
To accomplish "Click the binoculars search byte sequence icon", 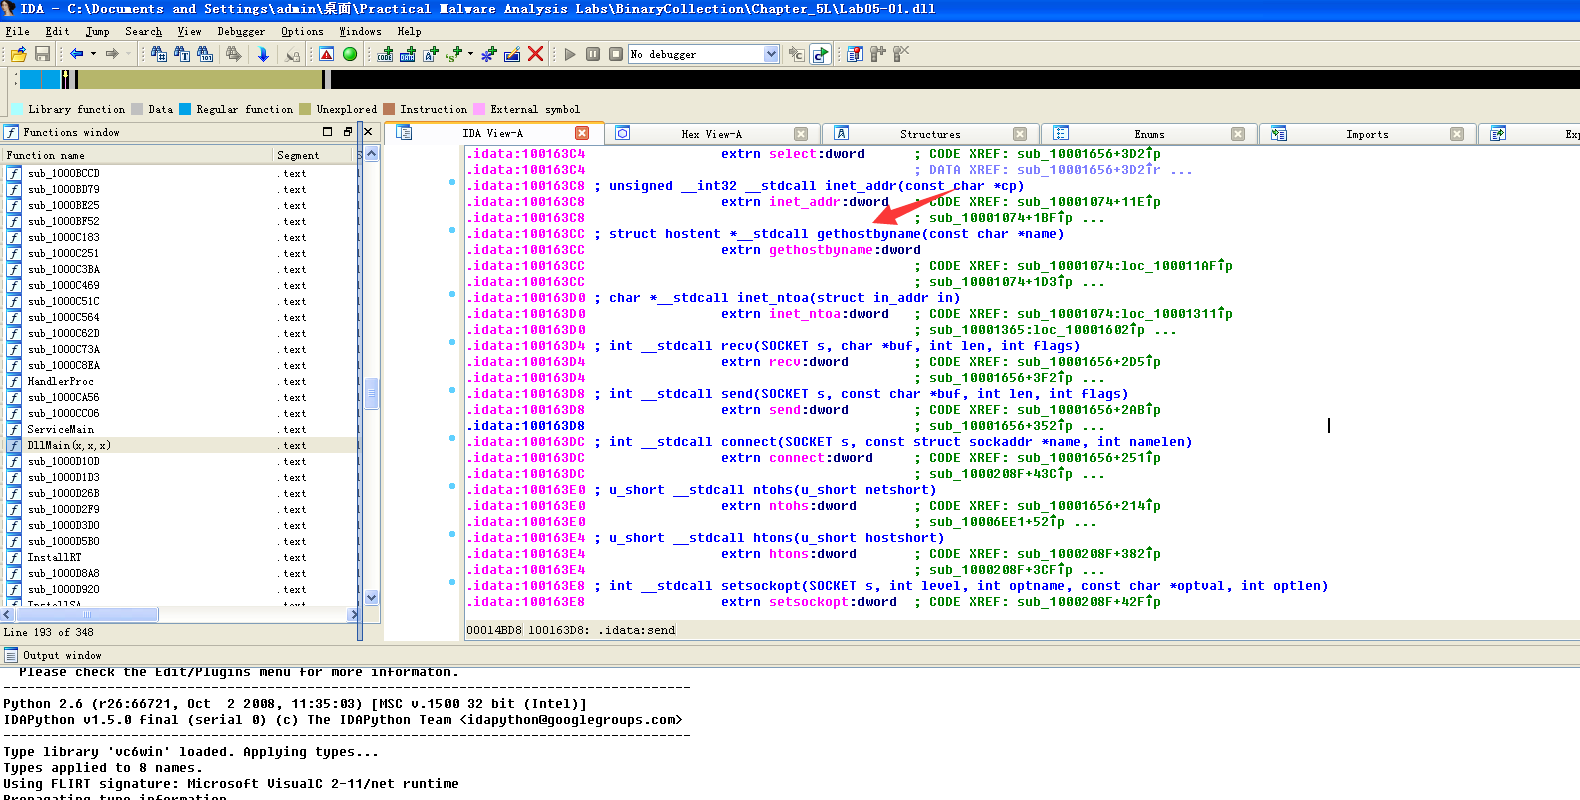I will tap(205, 54).
